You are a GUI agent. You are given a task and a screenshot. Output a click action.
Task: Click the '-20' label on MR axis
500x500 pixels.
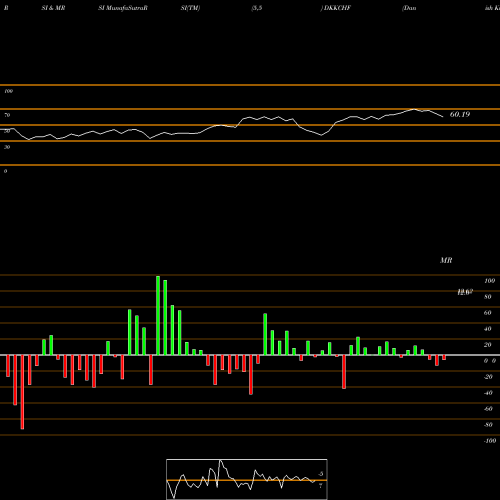(x=488, y=377)
